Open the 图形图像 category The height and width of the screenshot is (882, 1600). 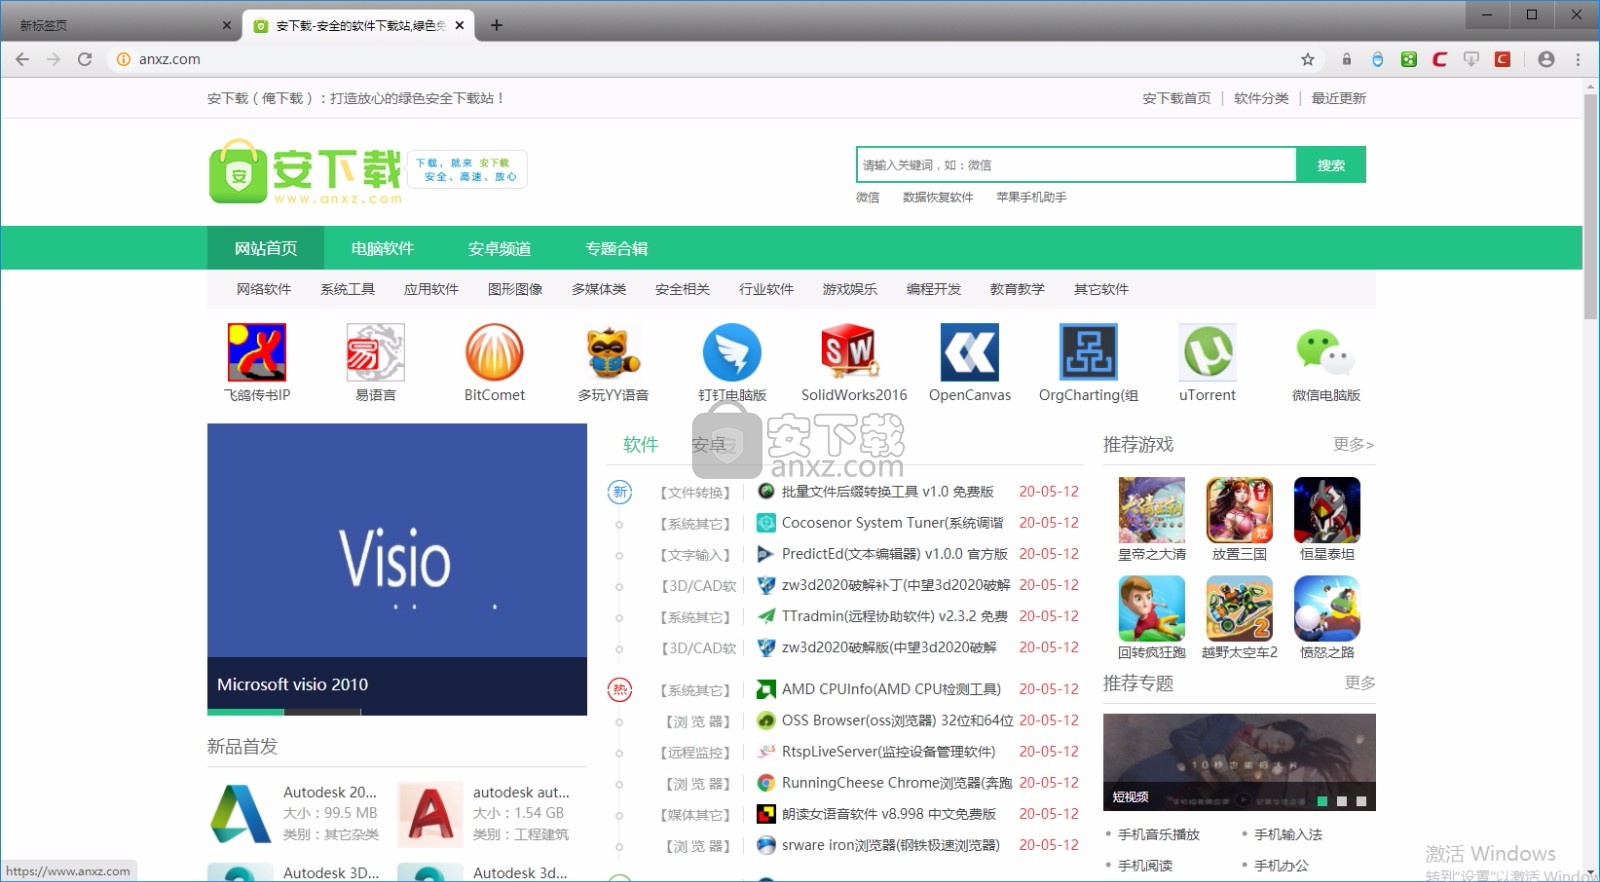click(x=515, y=289)
